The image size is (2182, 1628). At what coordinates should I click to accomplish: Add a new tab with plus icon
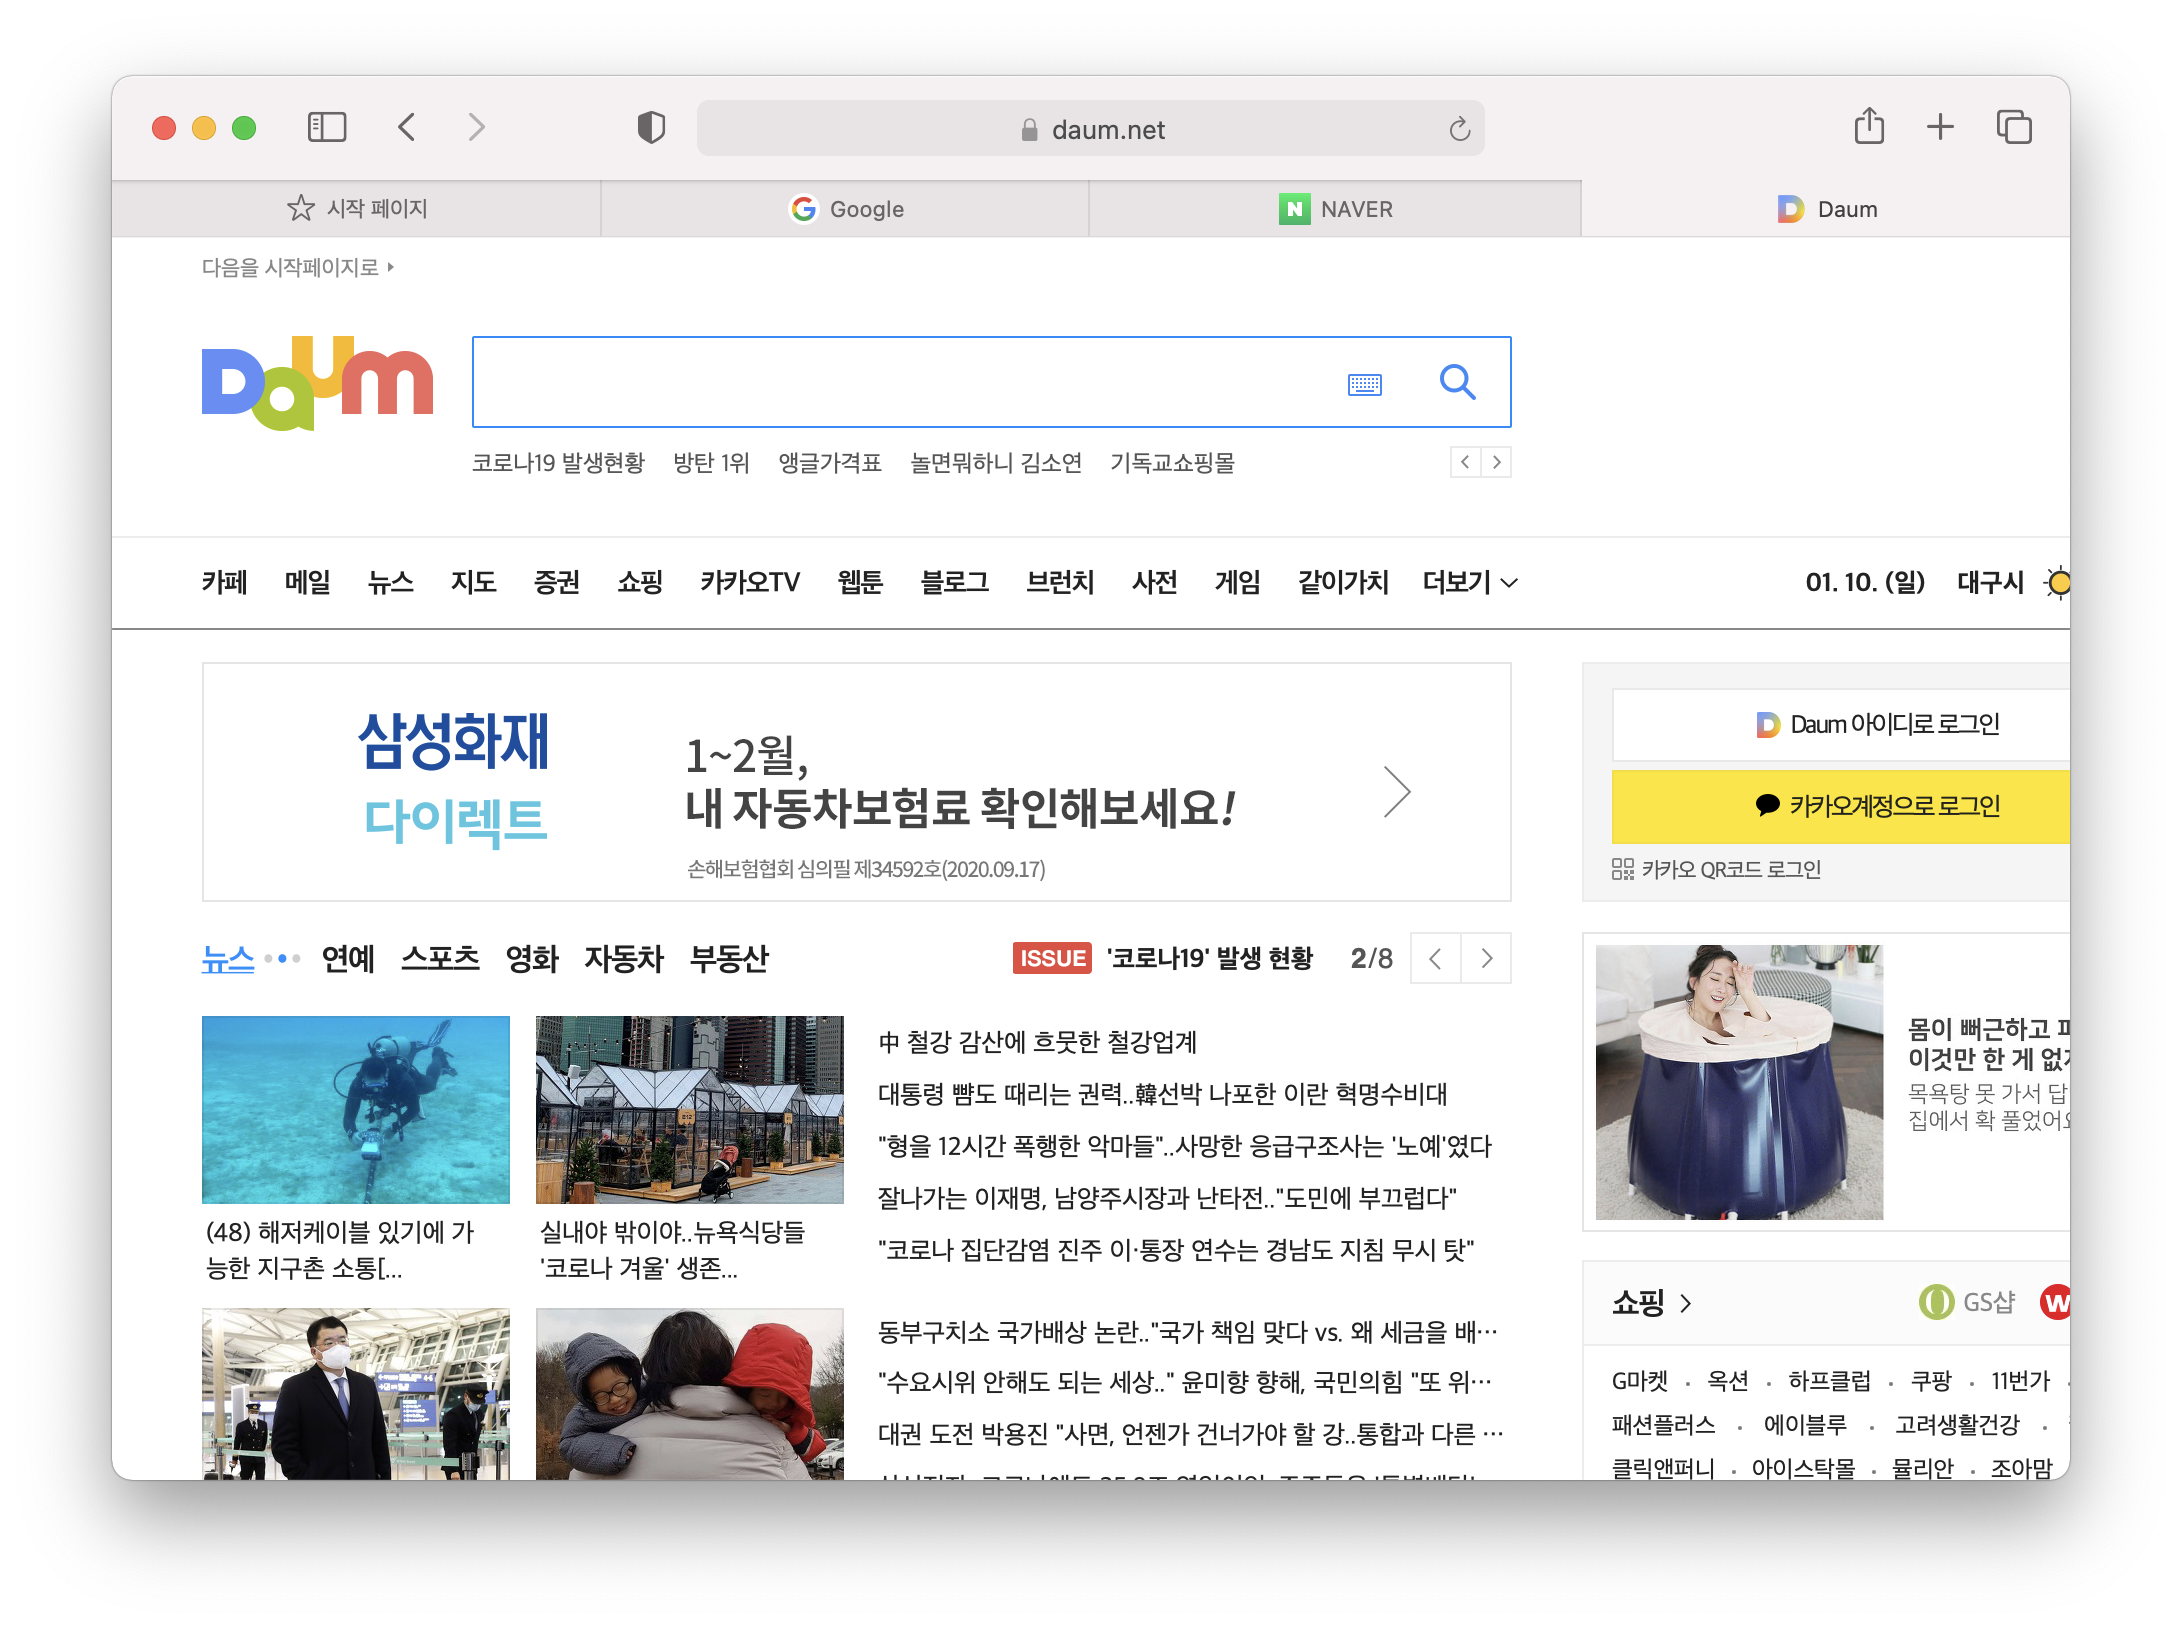(1939, 127)
